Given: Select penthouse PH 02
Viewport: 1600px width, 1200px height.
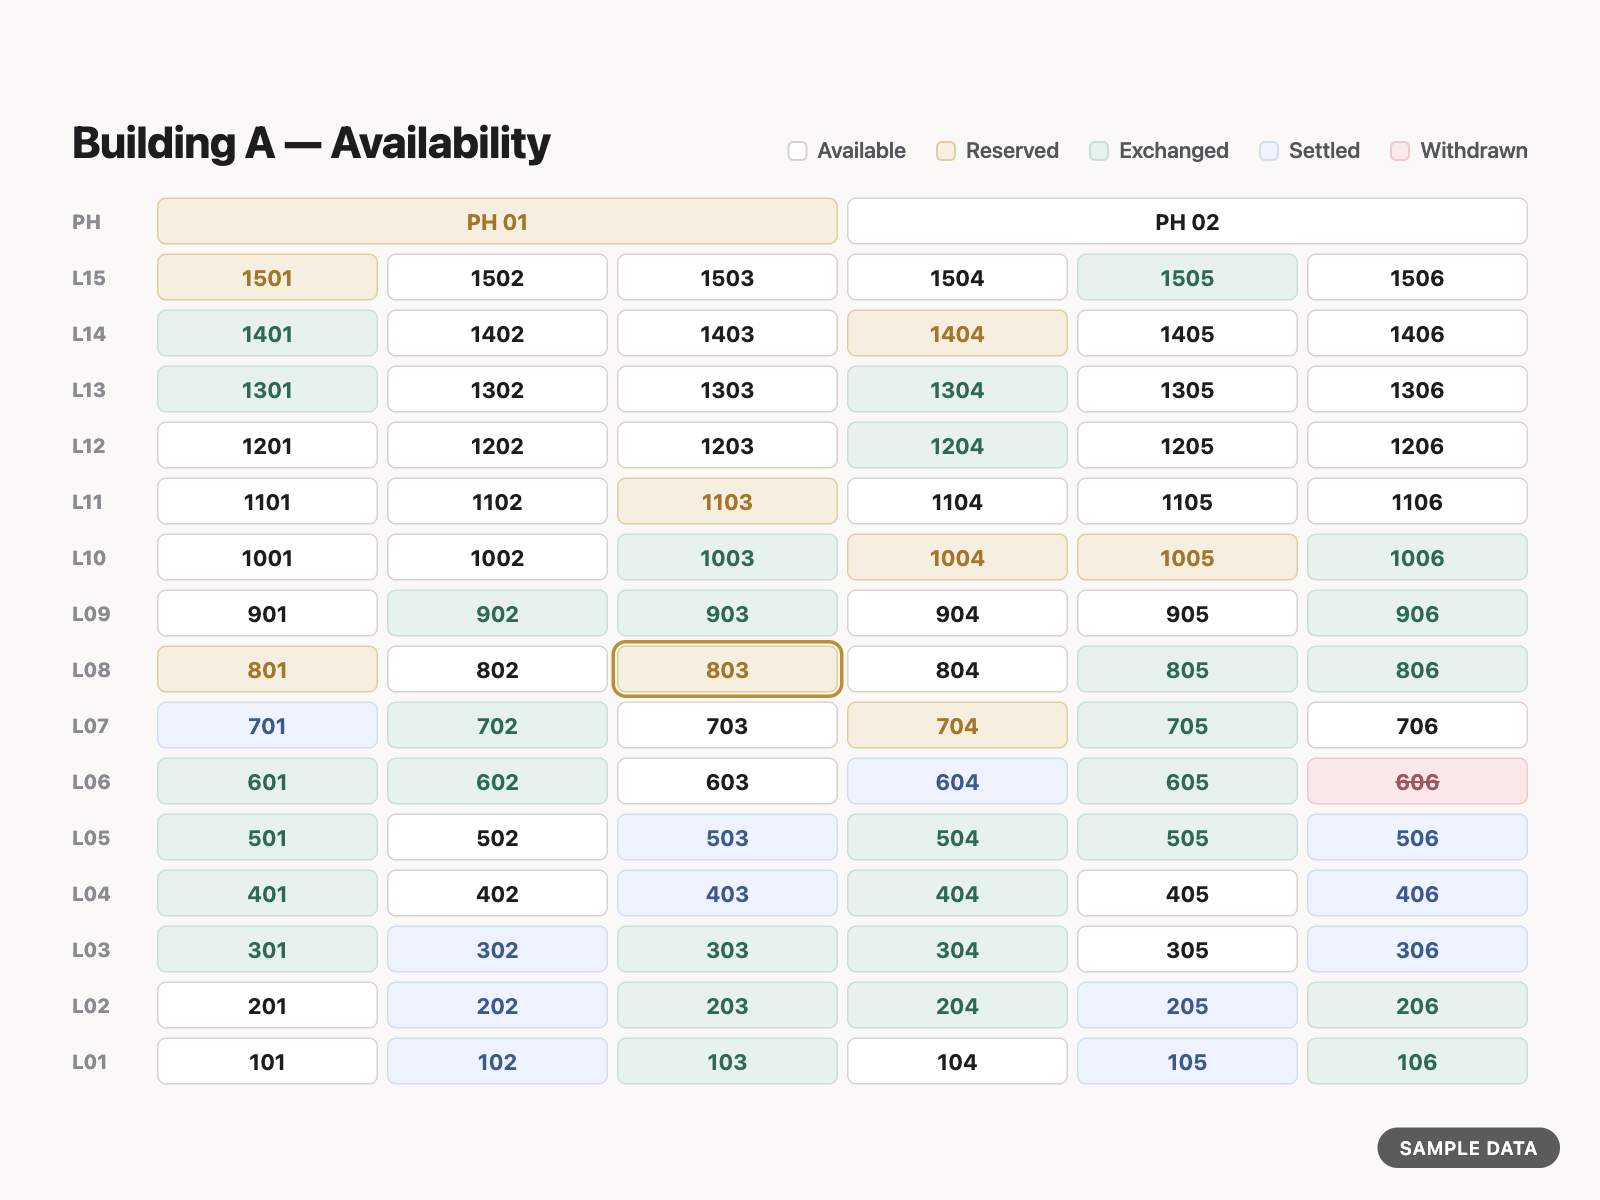Looking at the screenshot, I should click(x=1187, y=221).
